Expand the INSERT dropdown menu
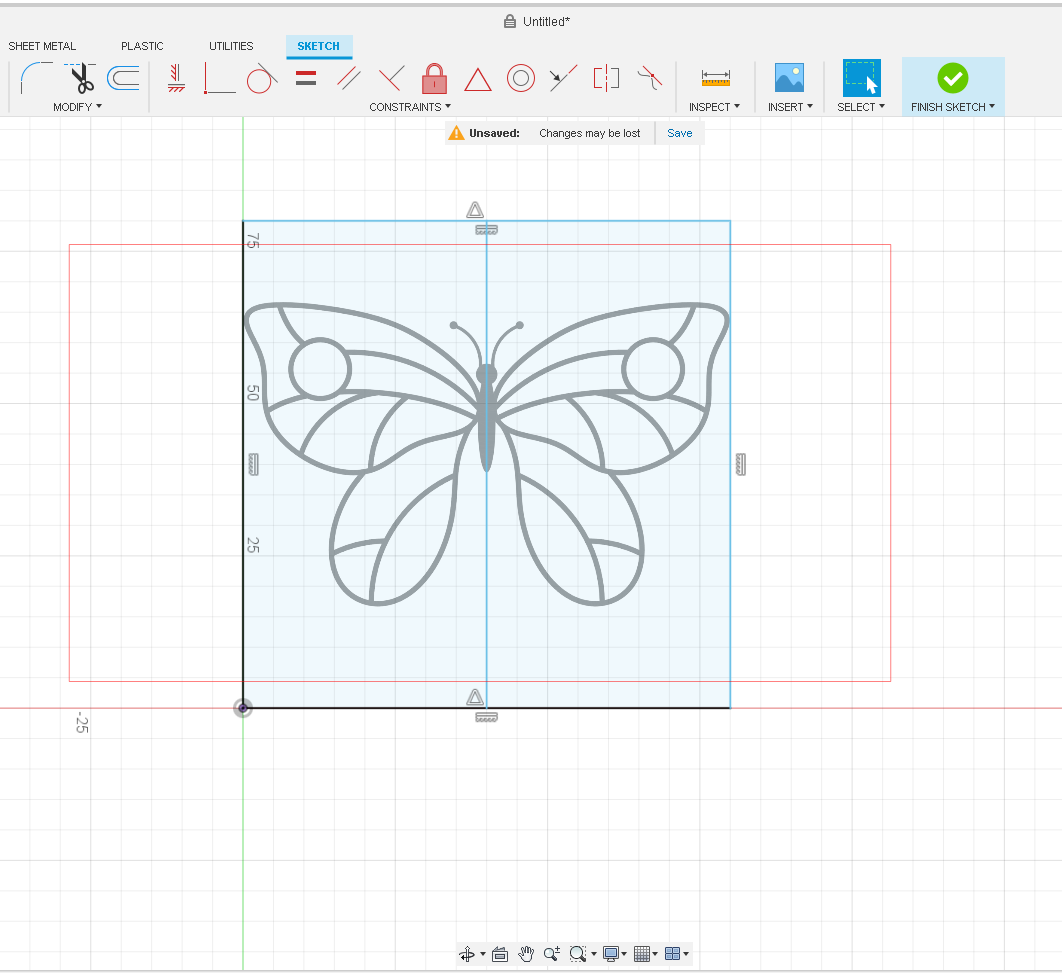 tap(790, 107)
